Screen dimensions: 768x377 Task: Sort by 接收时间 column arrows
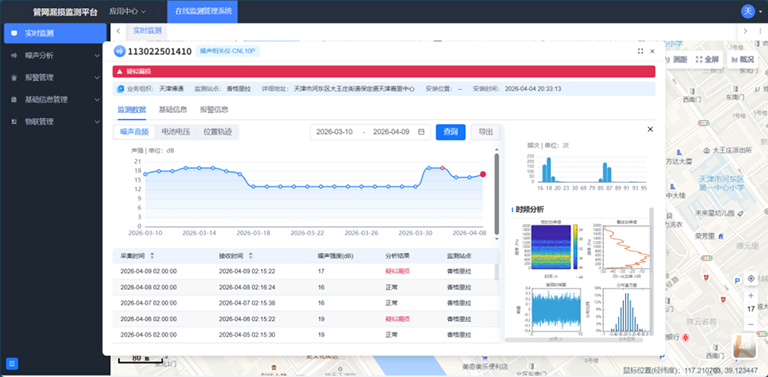pos(251,256)
